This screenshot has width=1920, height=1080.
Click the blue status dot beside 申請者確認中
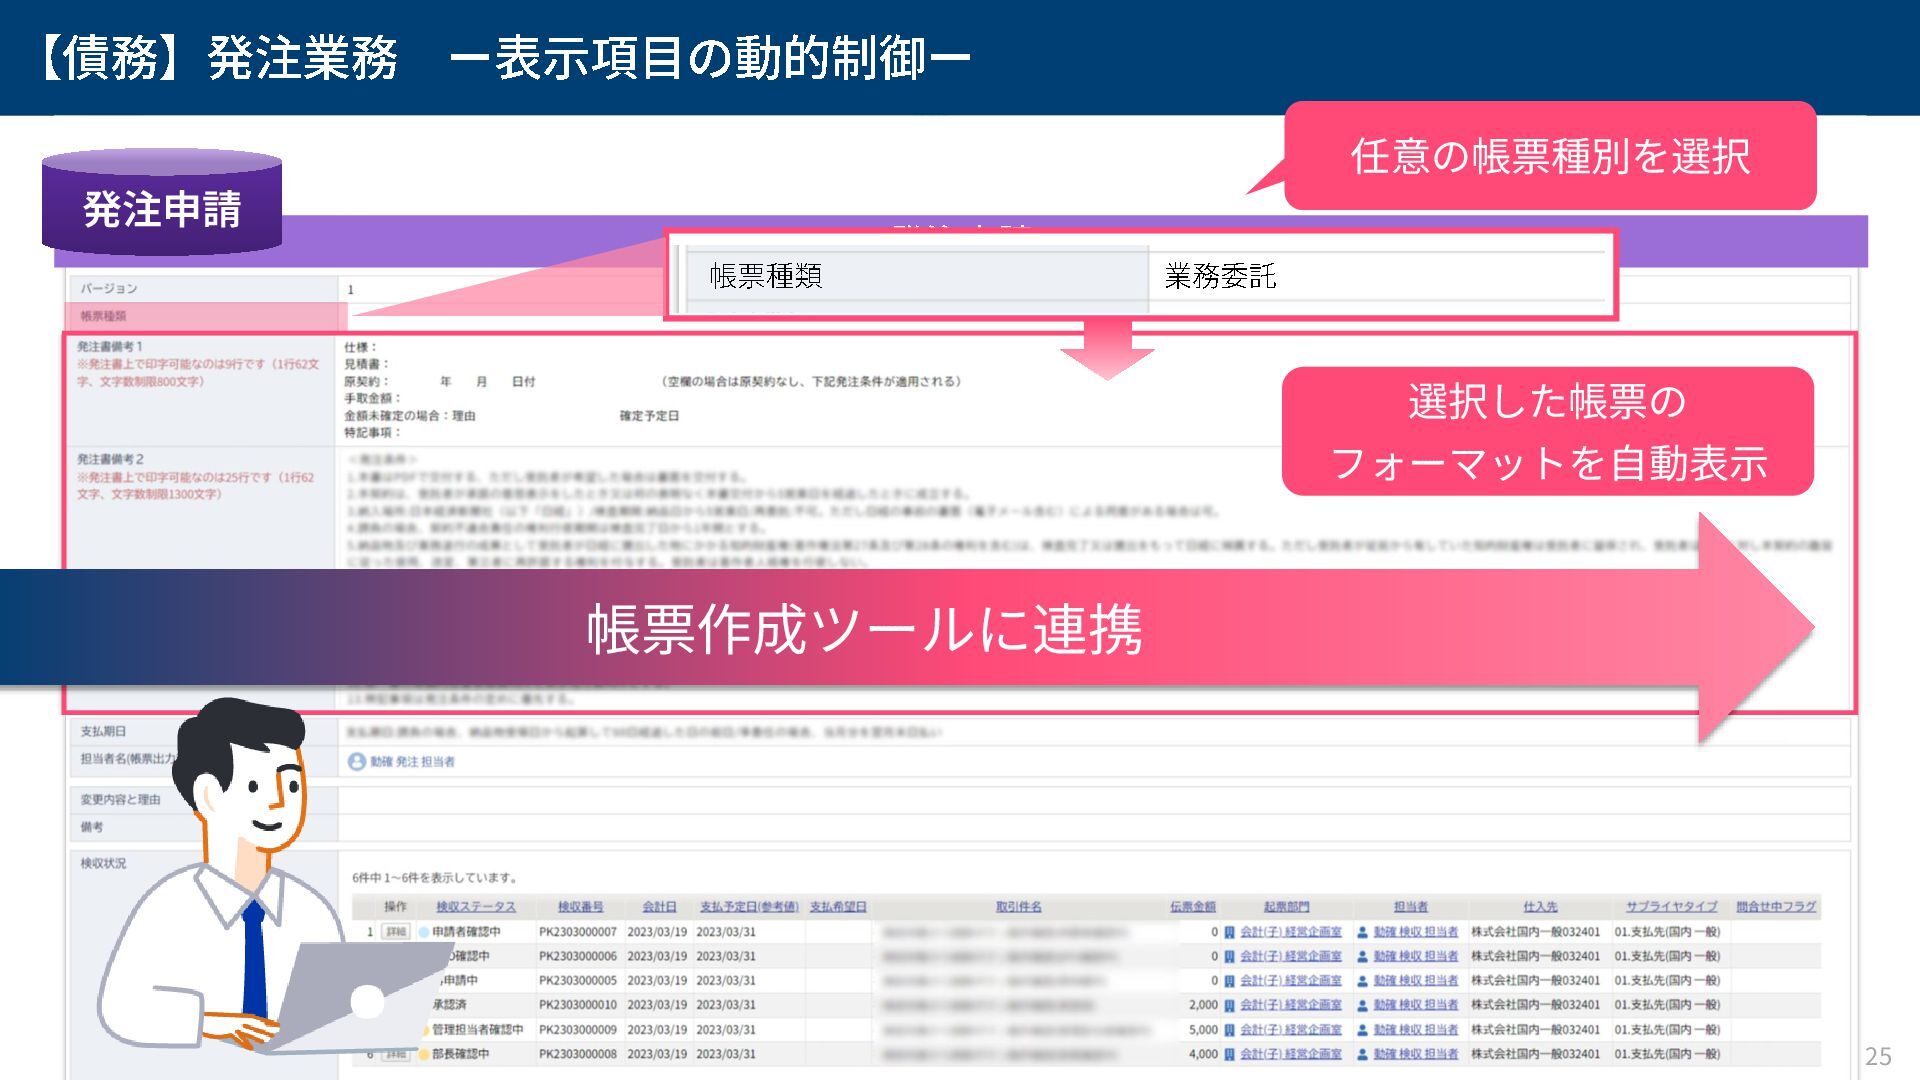(424, 932)
